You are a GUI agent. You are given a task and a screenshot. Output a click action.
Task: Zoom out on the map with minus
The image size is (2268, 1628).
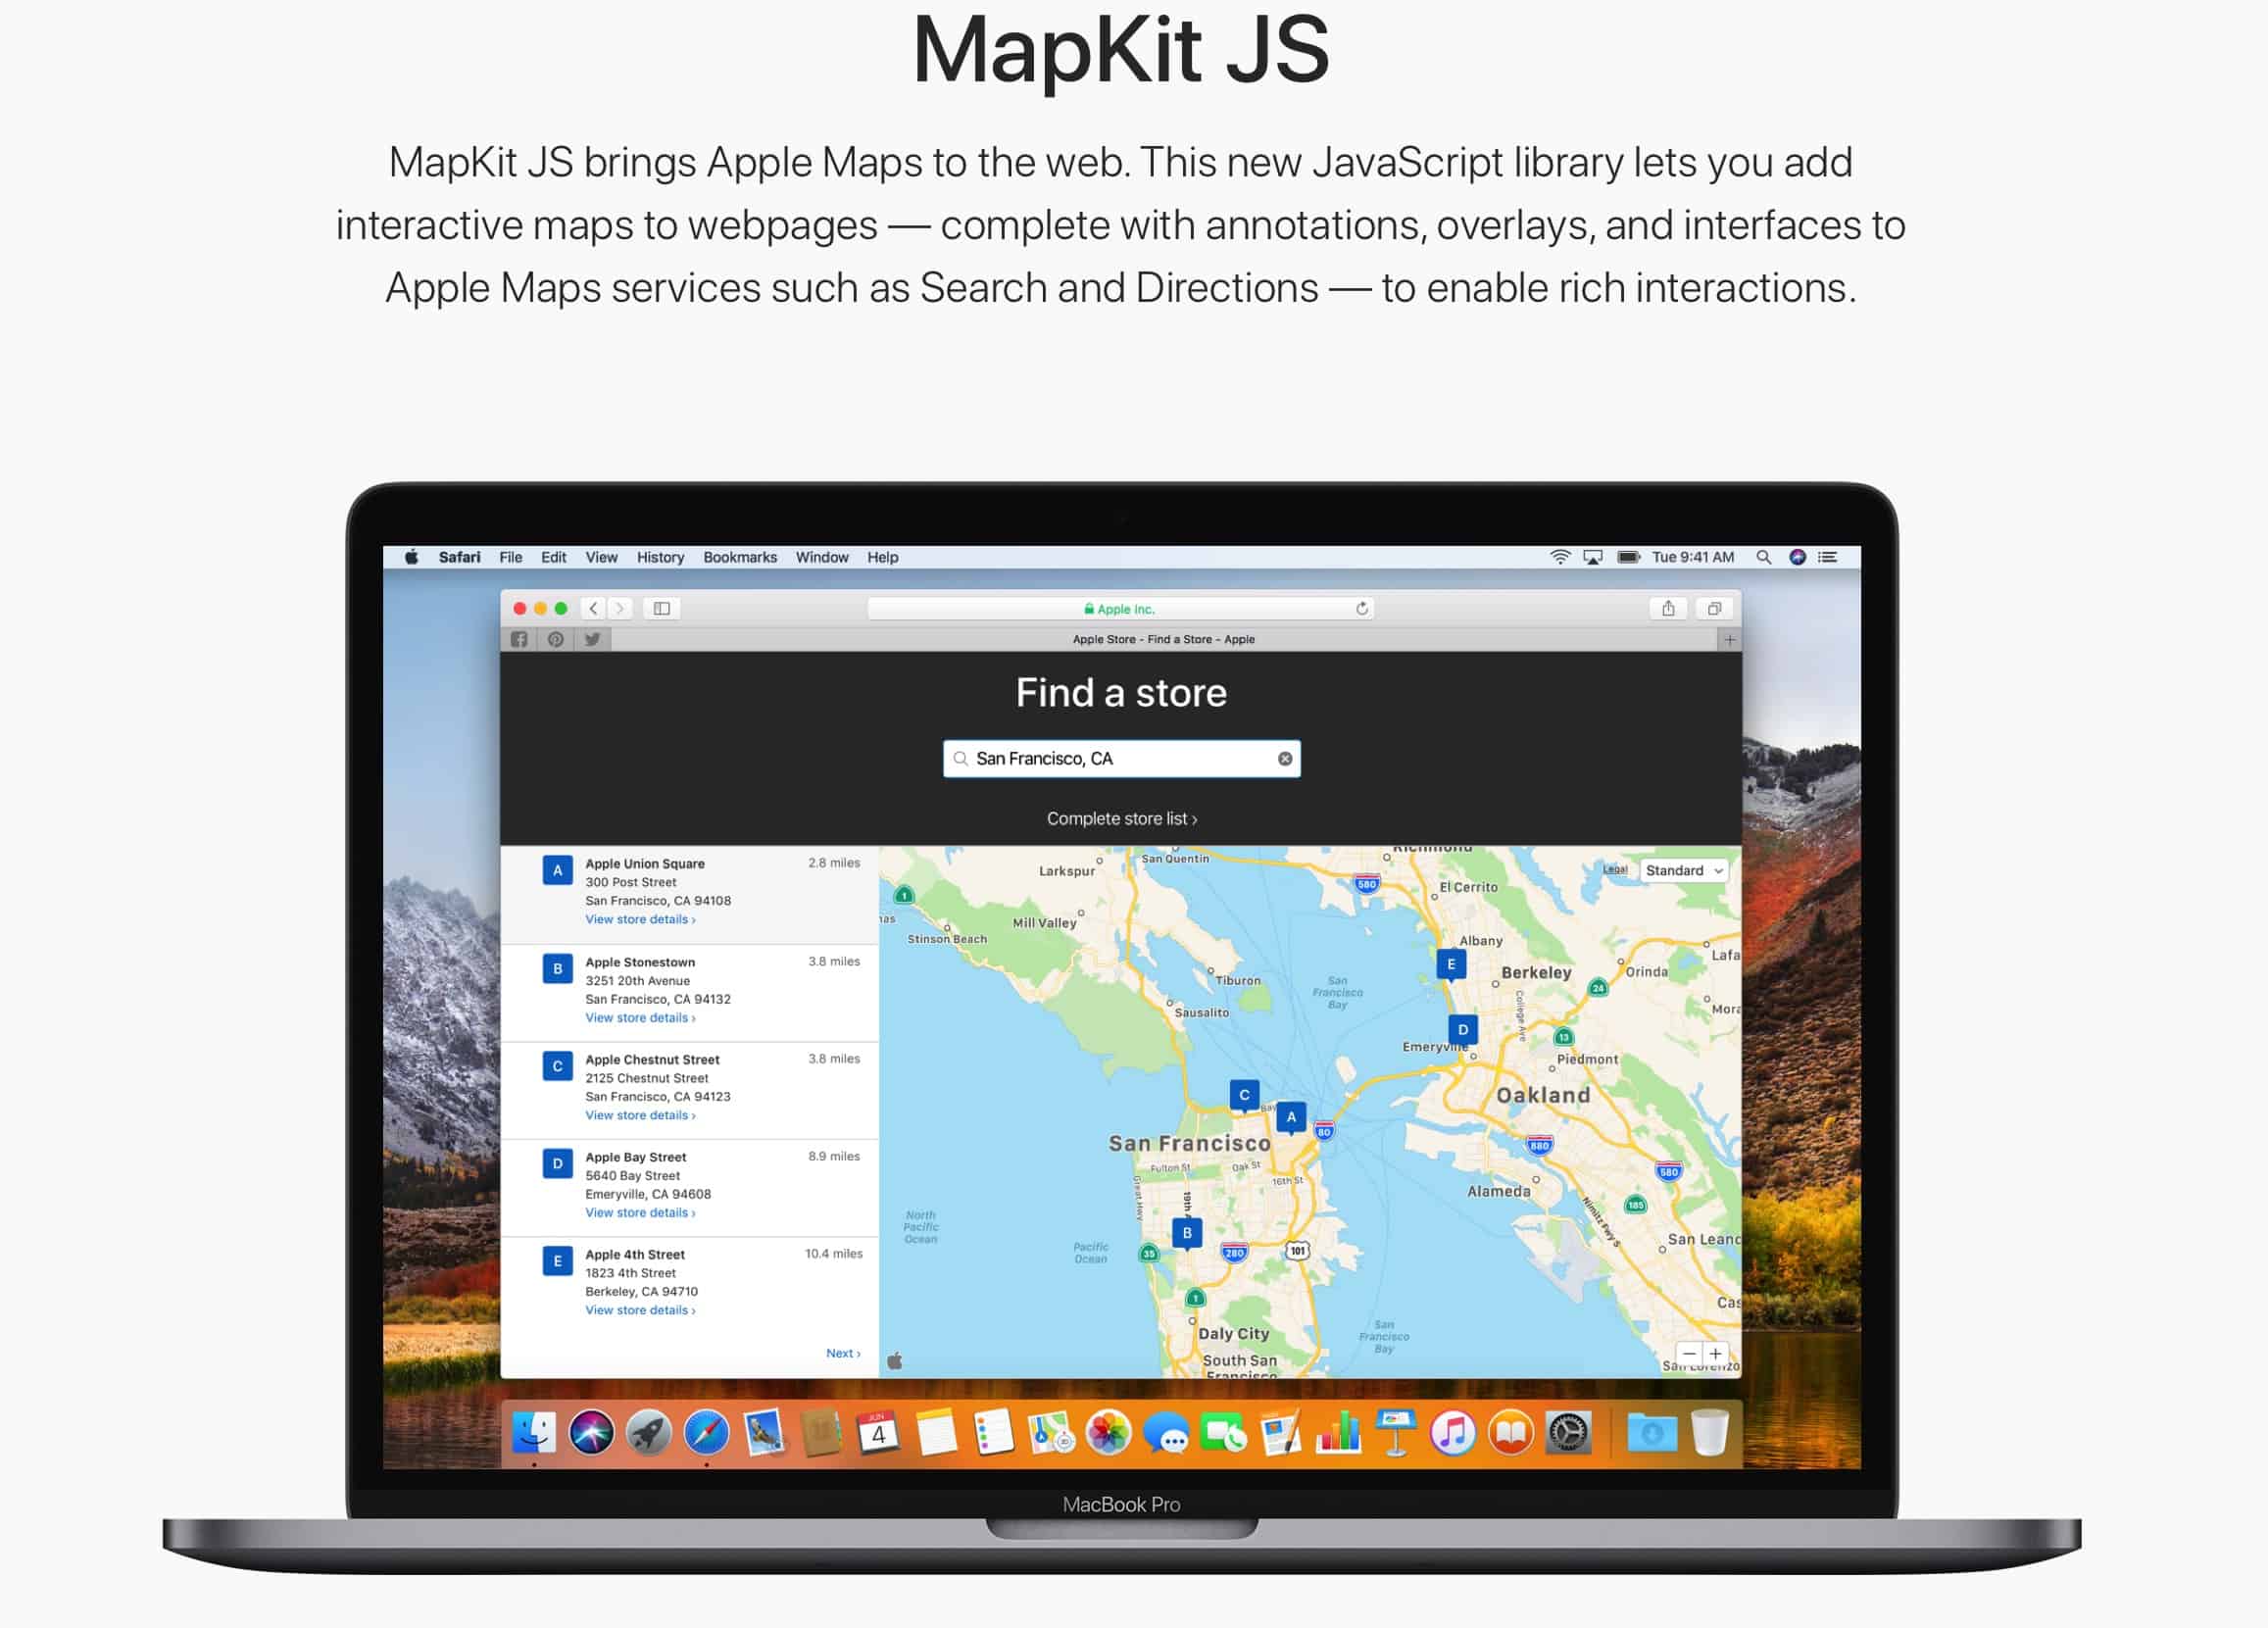(x=1689, y=1354)
